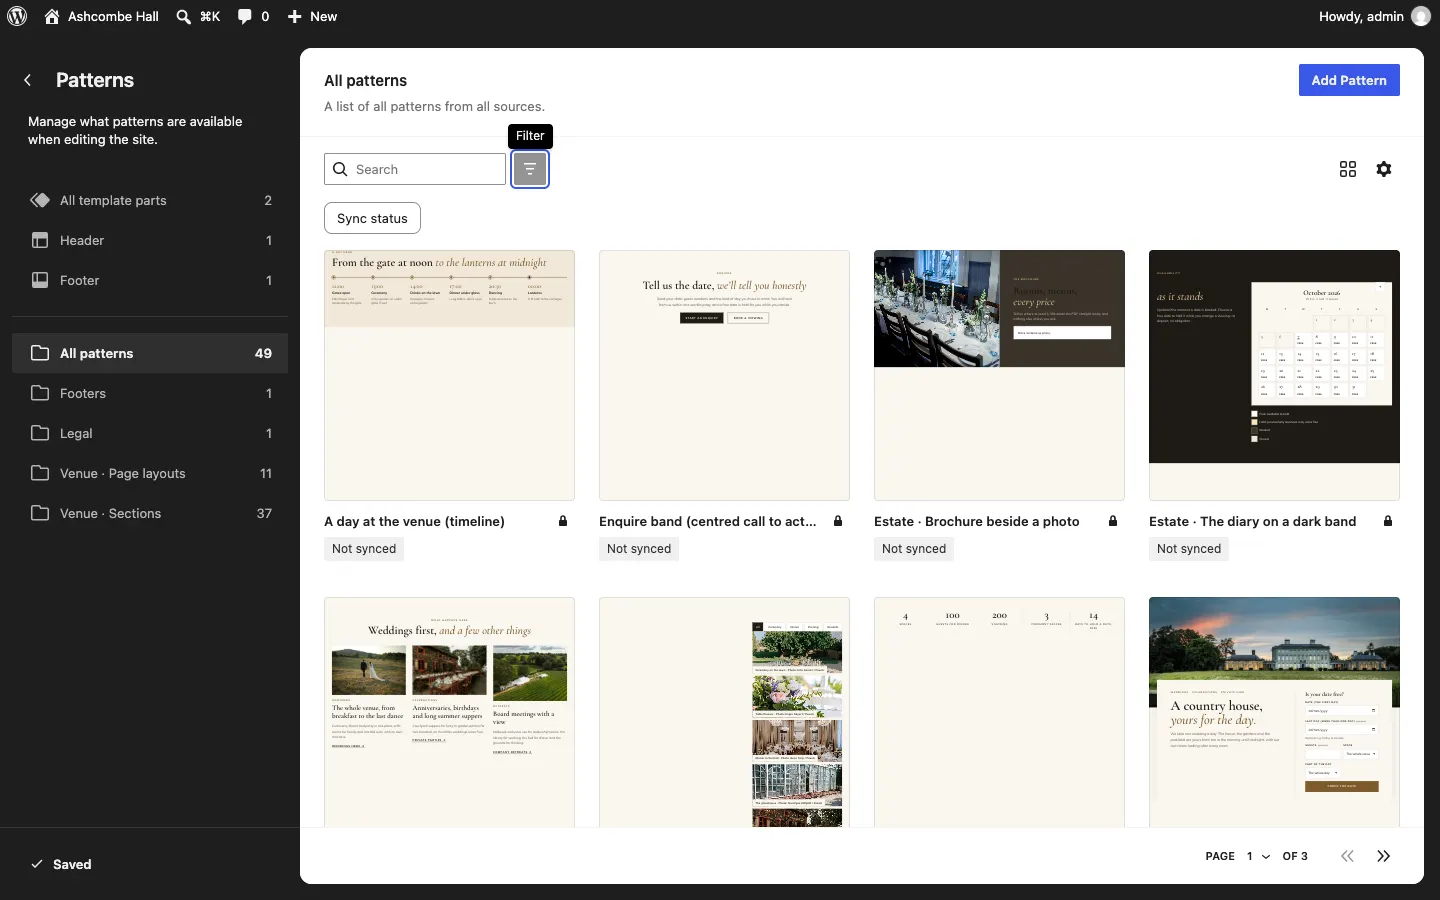Click title A day at the venue (timeline)

pyautogui.click(x=414, y=521)
